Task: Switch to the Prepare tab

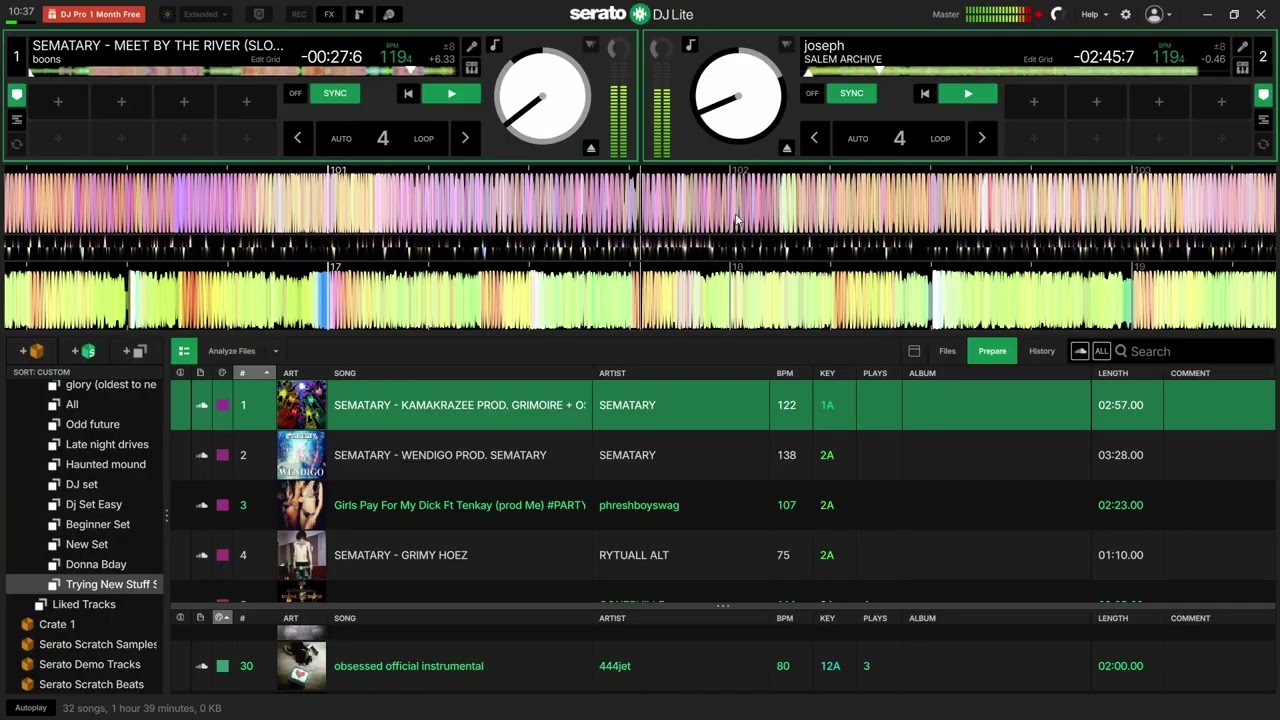Action: pos(992,351)
